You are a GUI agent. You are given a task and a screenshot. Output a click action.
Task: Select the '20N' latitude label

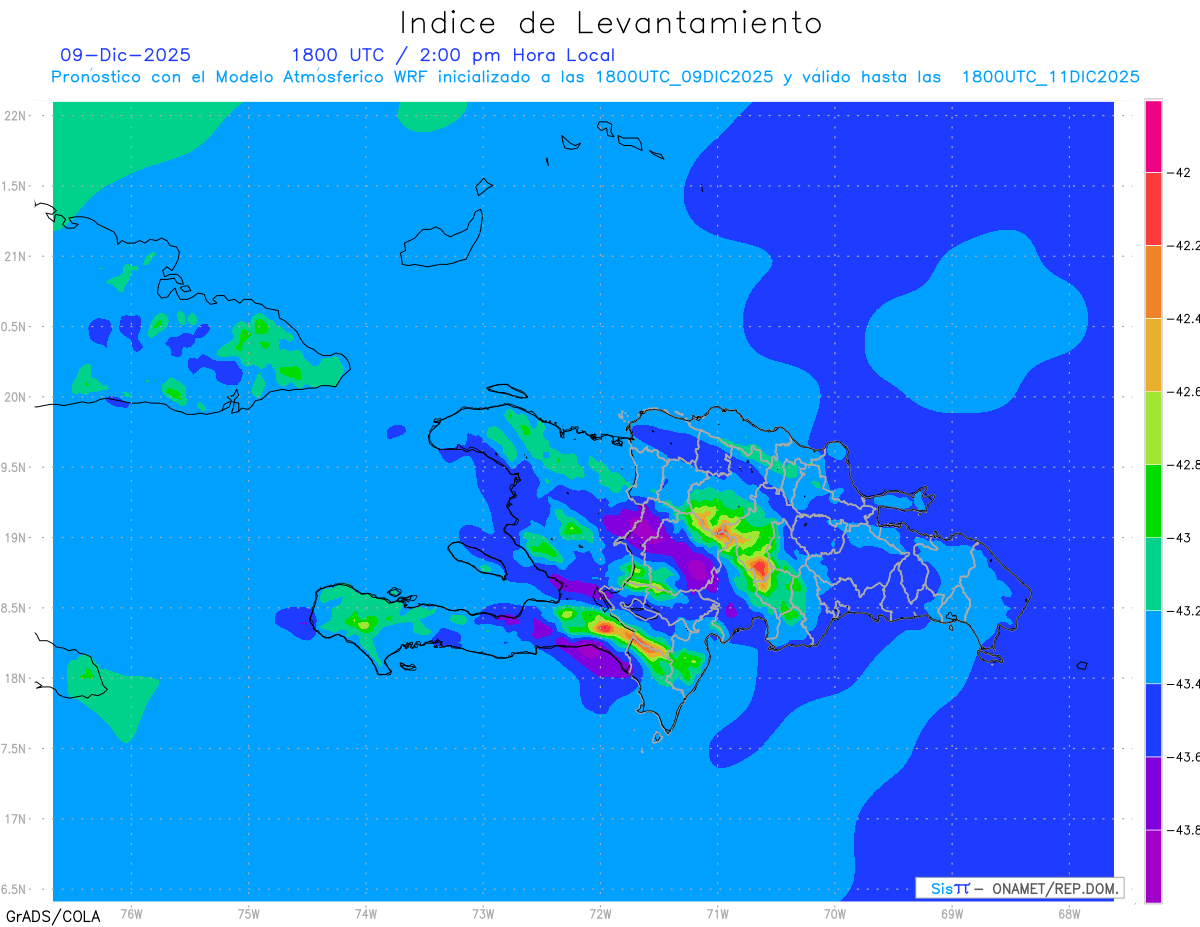[x=16, y=397]
